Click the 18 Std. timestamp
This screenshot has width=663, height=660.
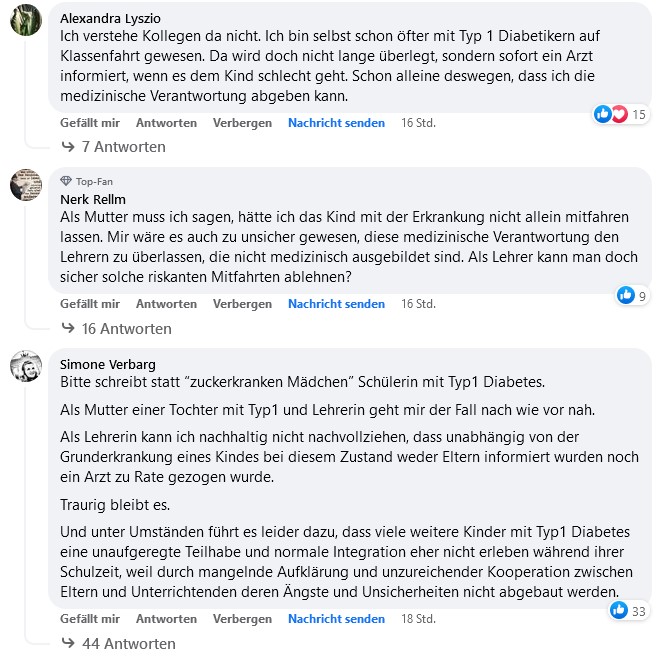click(x=418, y=619)
